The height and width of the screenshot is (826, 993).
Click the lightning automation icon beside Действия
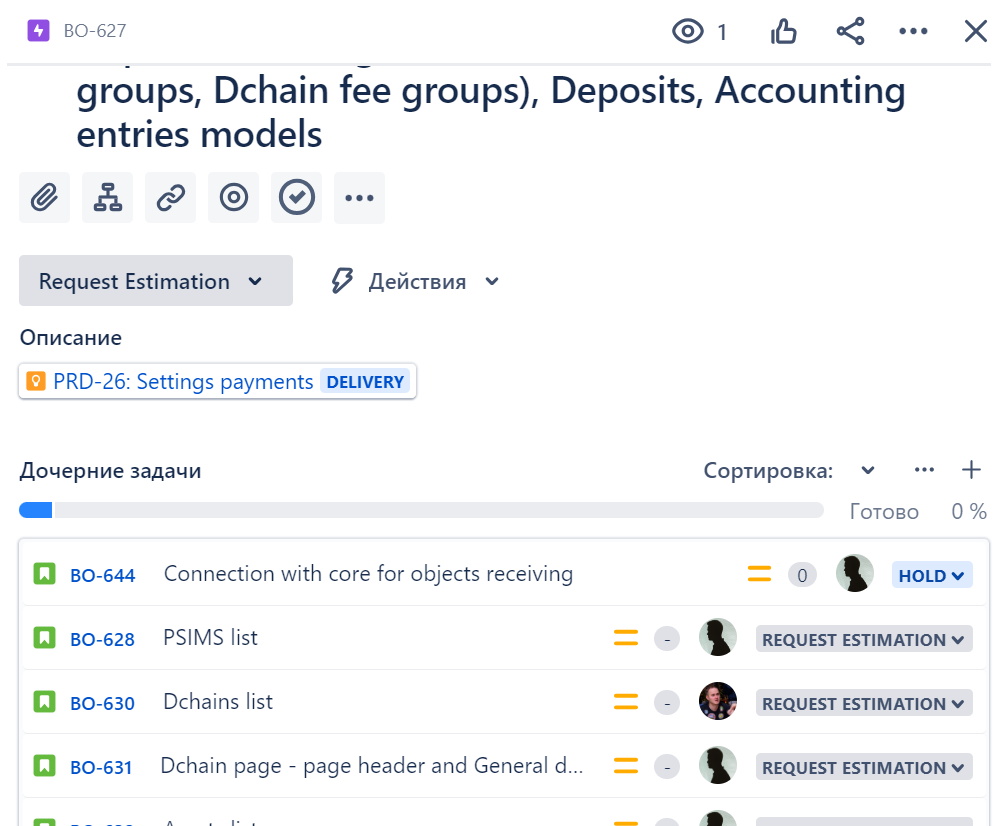pos(342,281)
